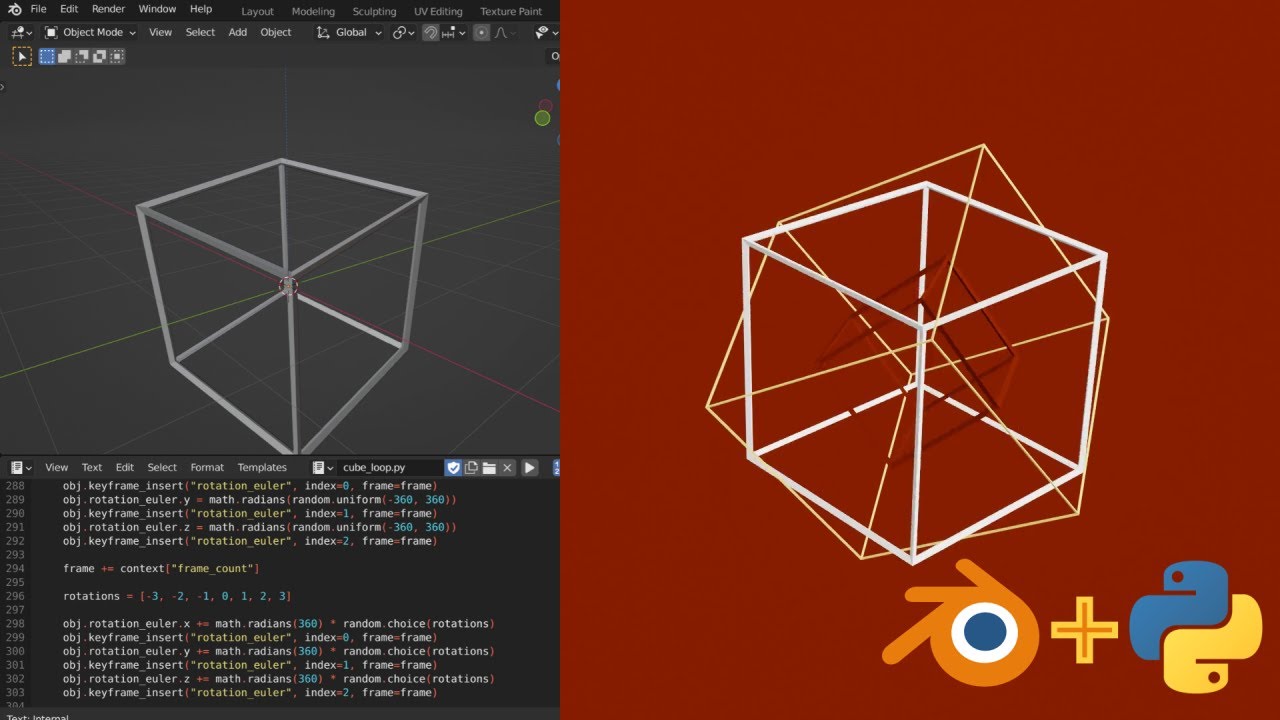
Task: Click the pivot point icon near Global selector
Action: 398,32
